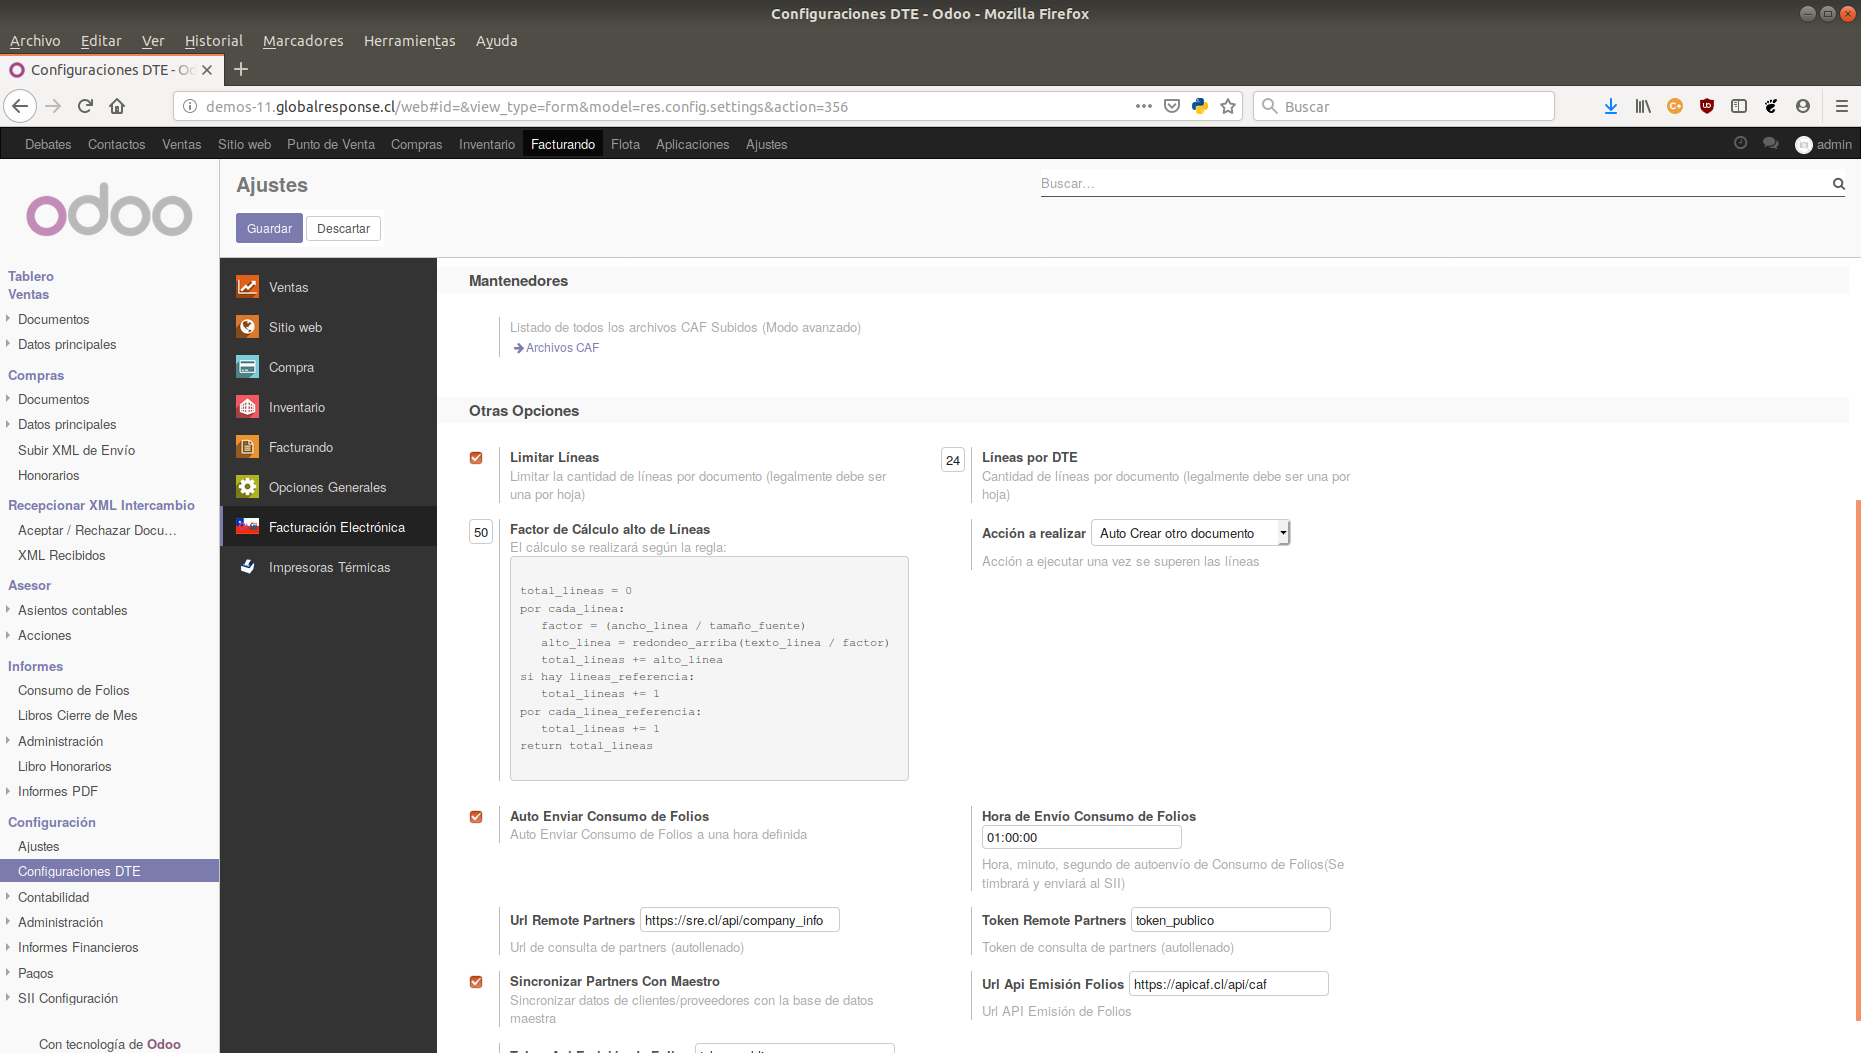Open the Impresoras Térmicas settings section
The image size is (1861, 1053).
click(329, 567)
